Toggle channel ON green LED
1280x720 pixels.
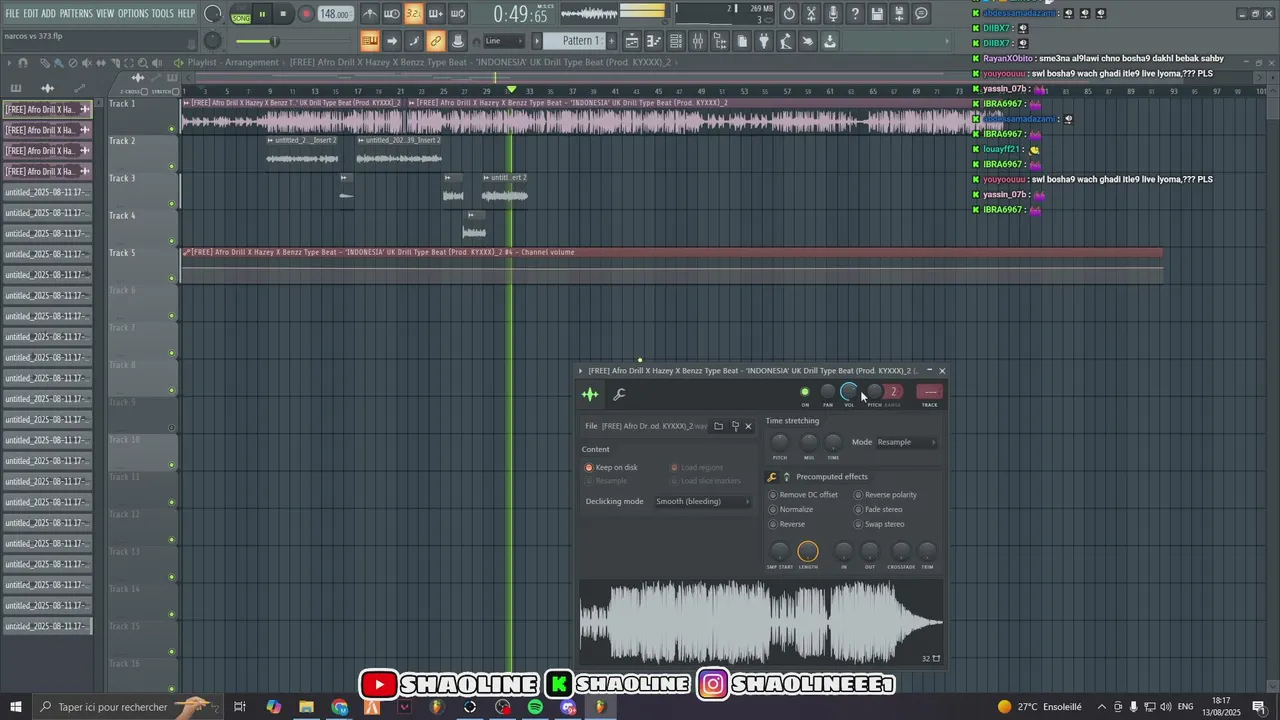(x=805, y=392)
